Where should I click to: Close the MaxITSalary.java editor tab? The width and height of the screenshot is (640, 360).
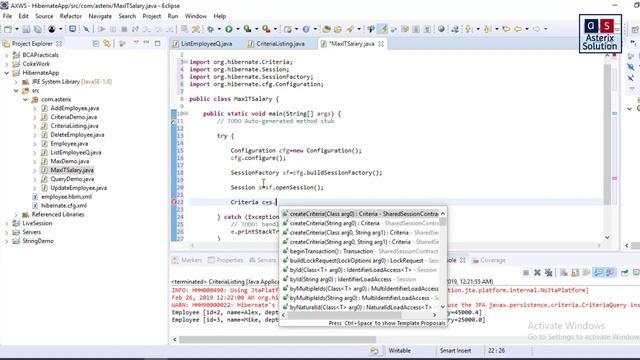tap(381, 44)
